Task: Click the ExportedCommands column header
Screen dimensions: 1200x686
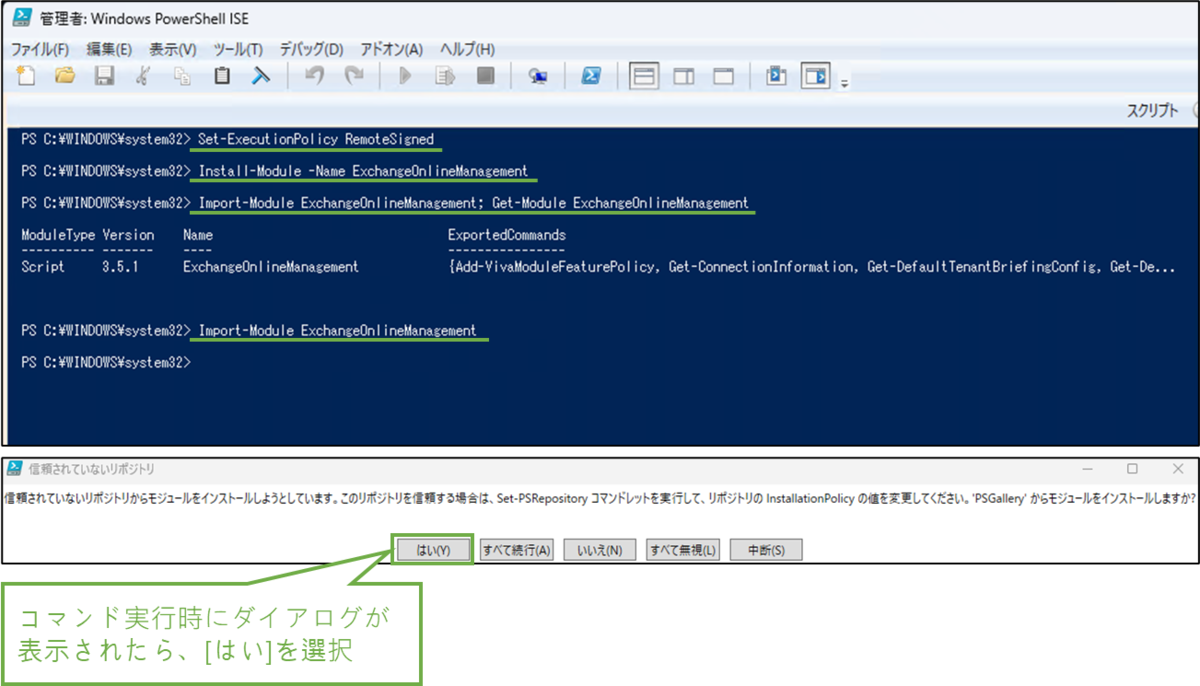Action: tap(507, 235)
